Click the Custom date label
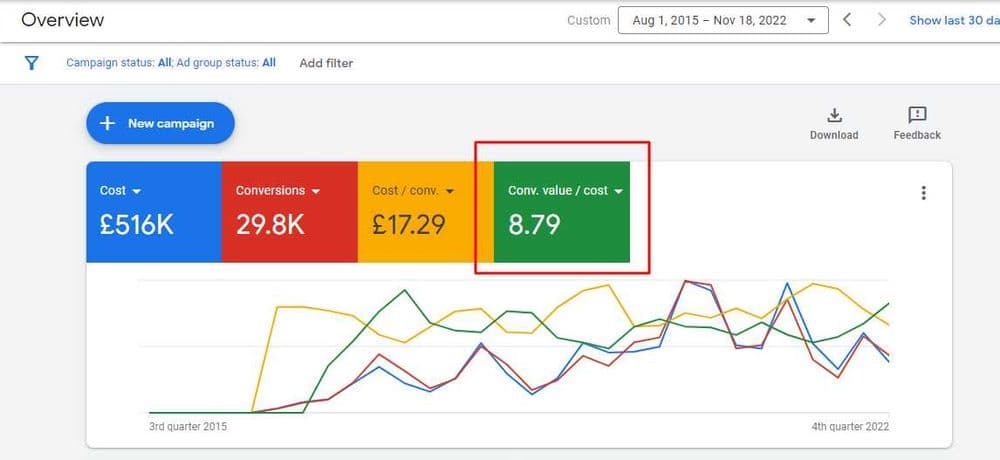This screenshot has height=460, width=1000. [x=588, y=20]
